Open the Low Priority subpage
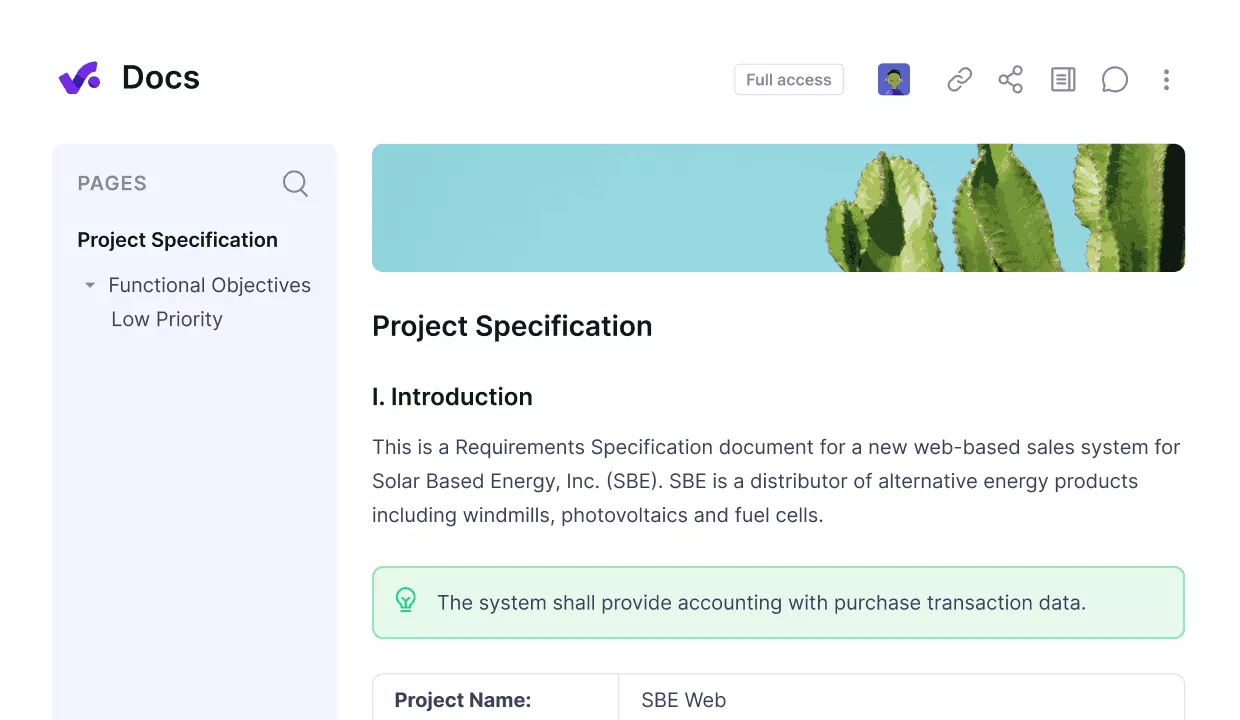This screenshot has width=1240, height=720. (168, 319)
